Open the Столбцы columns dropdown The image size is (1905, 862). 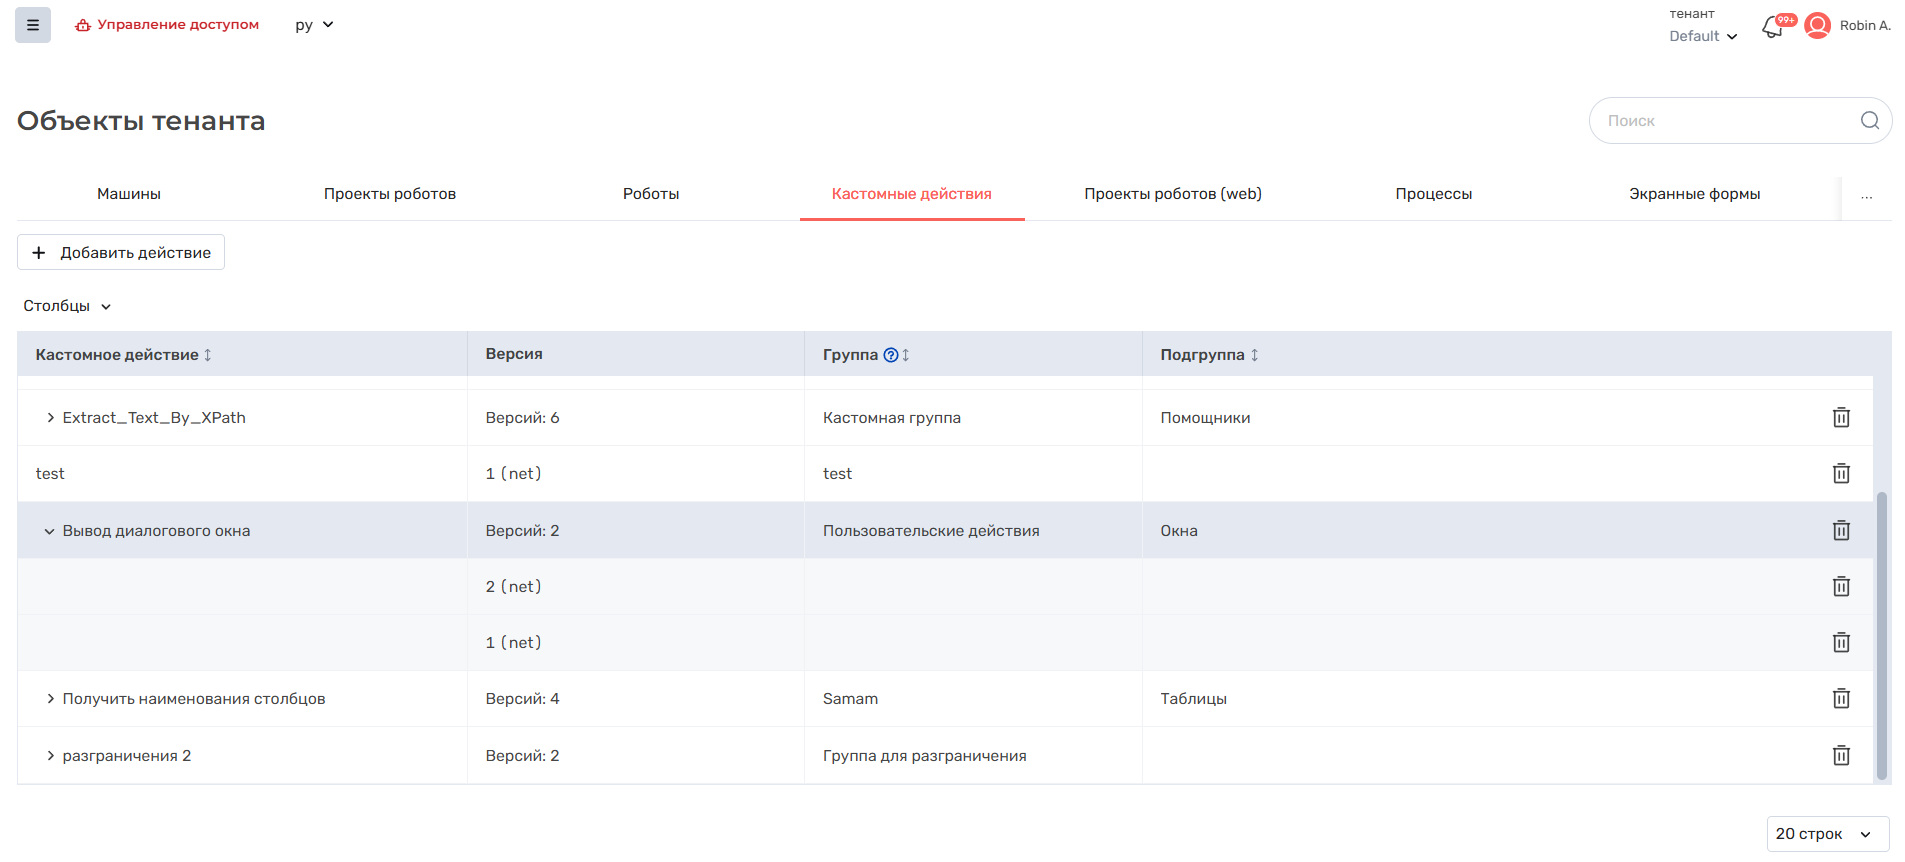pos(67,306)
